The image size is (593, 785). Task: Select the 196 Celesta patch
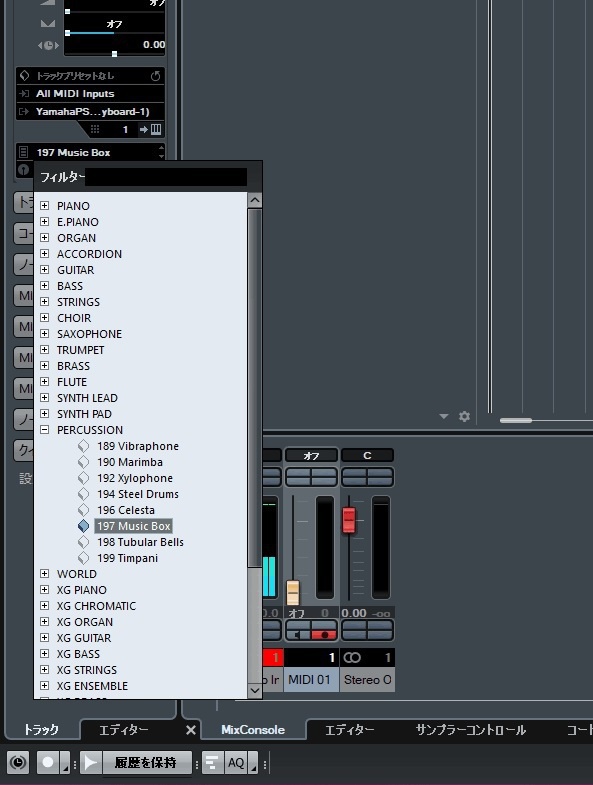(x=126, y=510)
